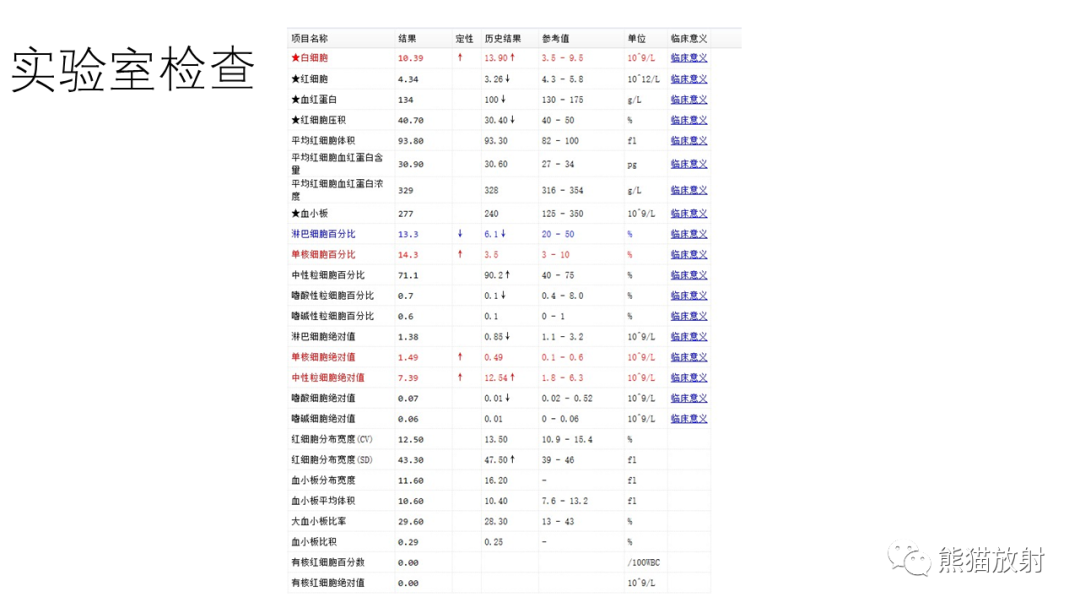Open 临床意义 link for 红细胞 row
Image resolution: width=1080 pixels, height=608 pixels.
pos(689,78)
